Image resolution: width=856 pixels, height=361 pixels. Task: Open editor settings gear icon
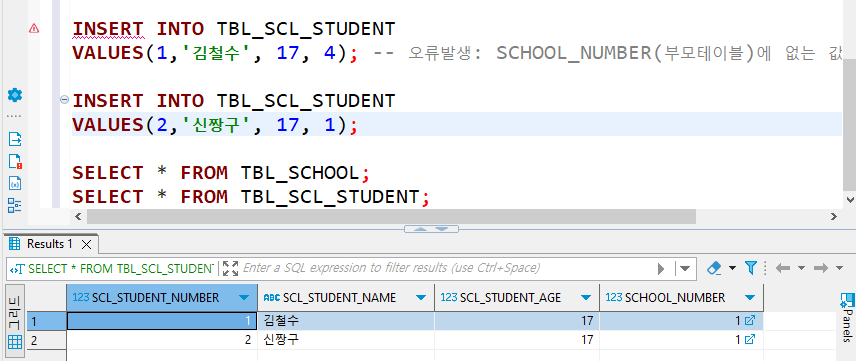tap(15, 95)
